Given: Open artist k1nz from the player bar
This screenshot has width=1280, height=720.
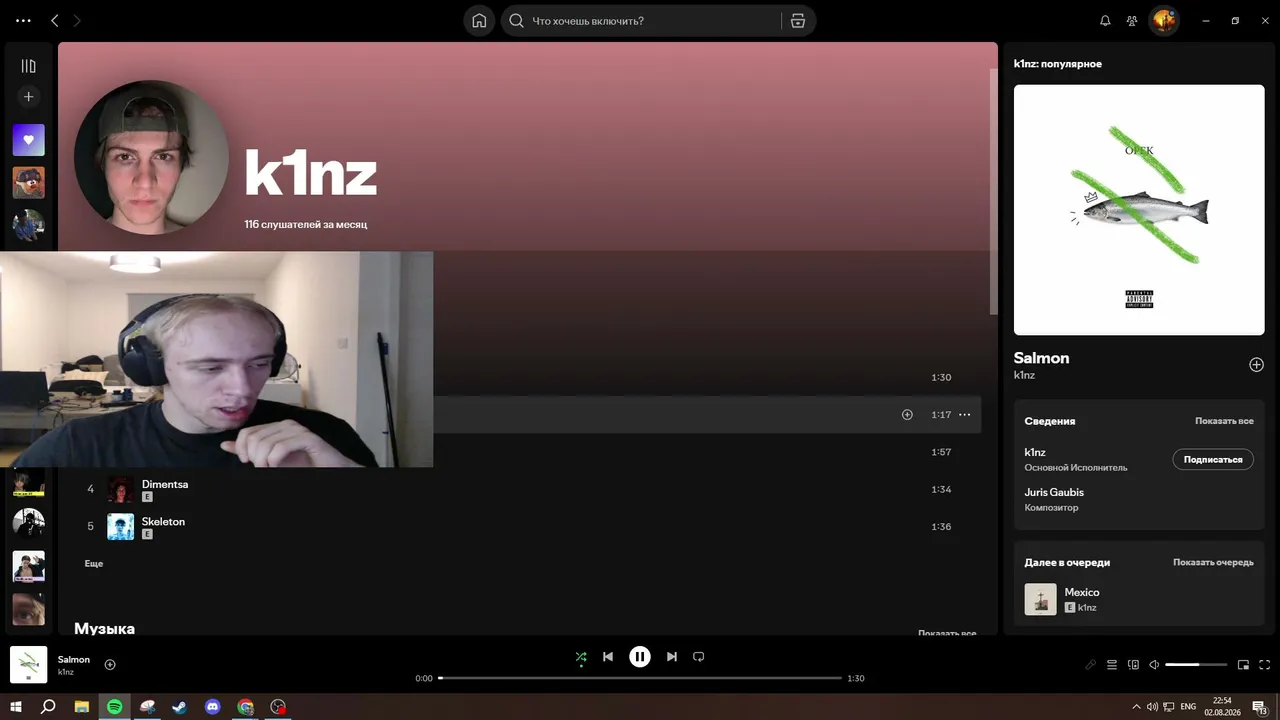Looking at the screenshot, I should pyautogui.click(x=66, y=672).
